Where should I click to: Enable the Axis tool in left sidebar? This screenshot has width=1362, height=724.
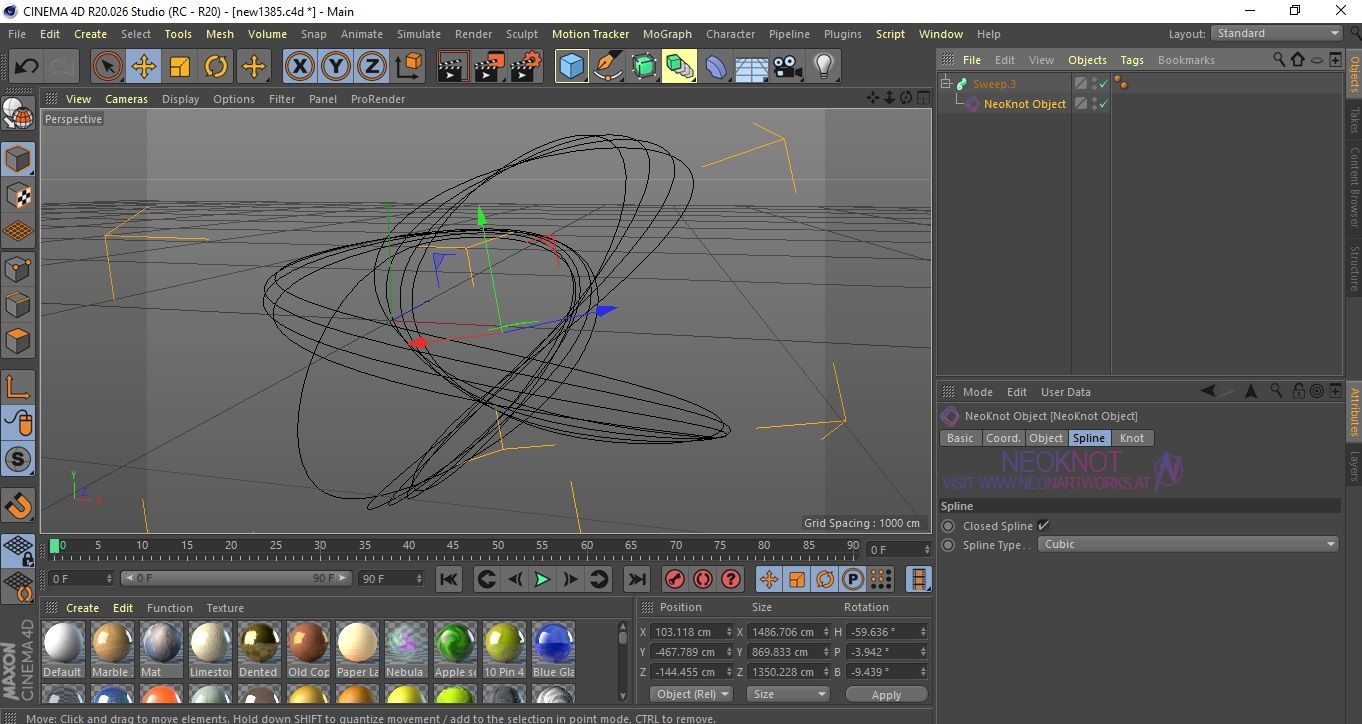tap(18, 387)
